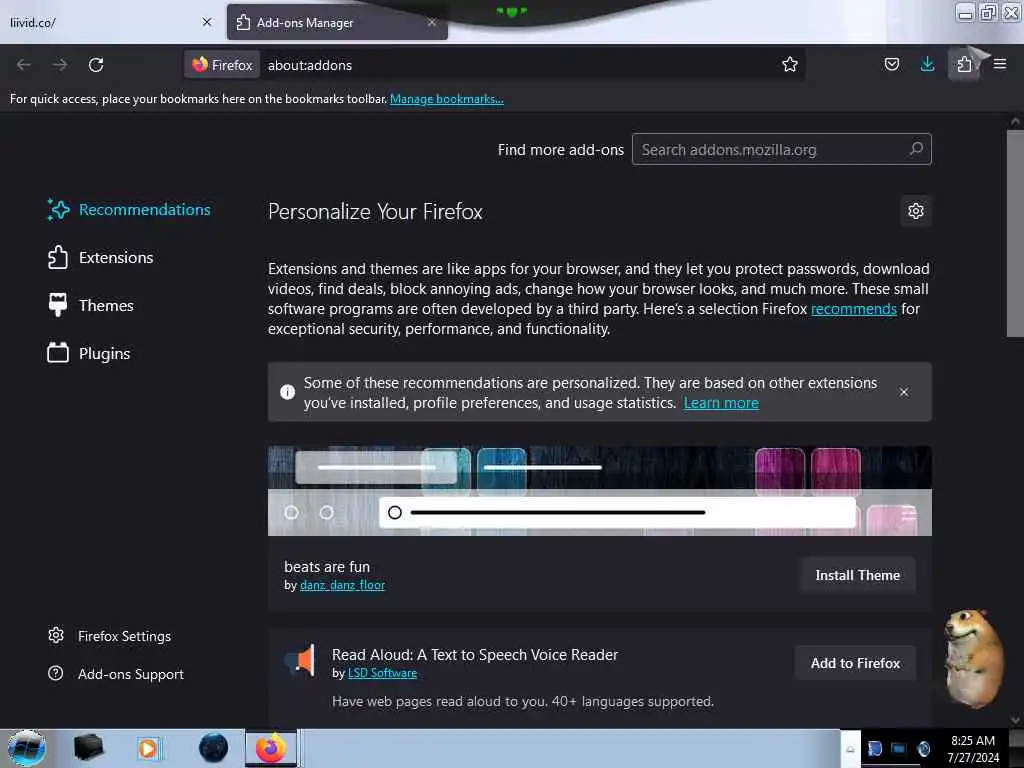Open the Plugins category
The image size is (1024, 768).
(x=89, y=353)
